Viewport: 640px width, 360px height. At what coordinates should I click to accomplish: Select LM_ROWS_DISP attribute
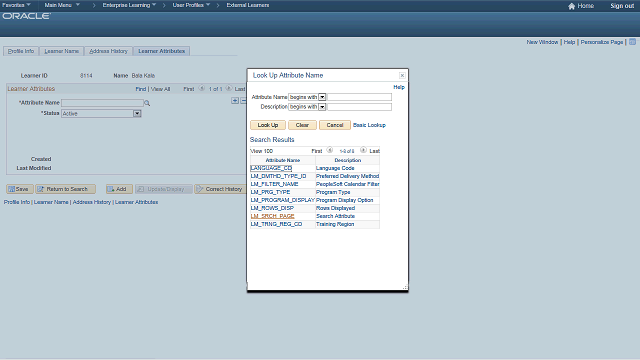[271, 208]
